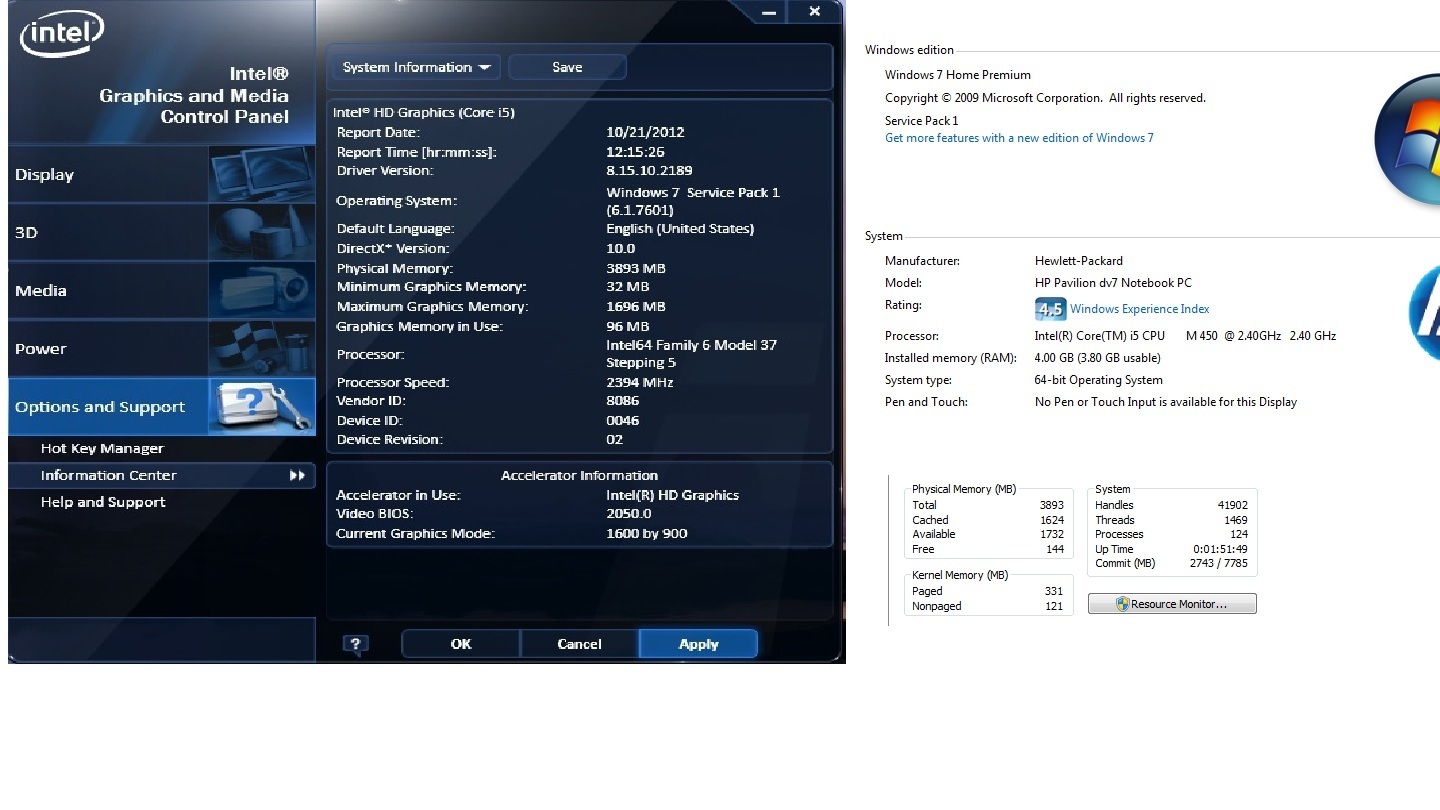Click the Default Language value English (United States)

click(x=680, y=228)
